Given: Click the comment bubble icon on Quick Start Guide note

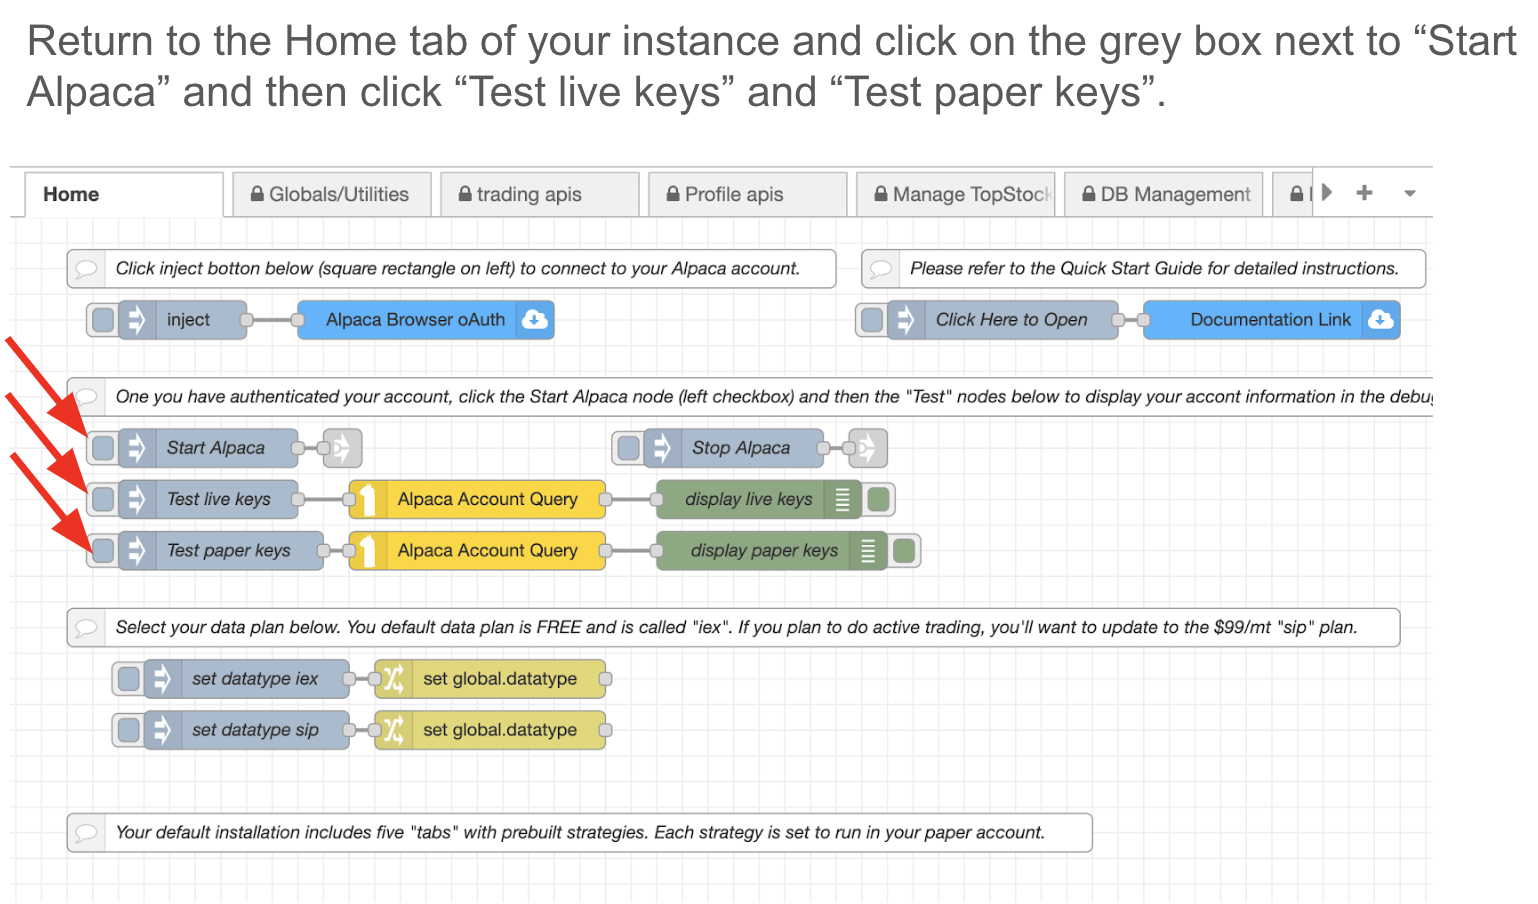Looking at the screenshot, I should (880, 269).
